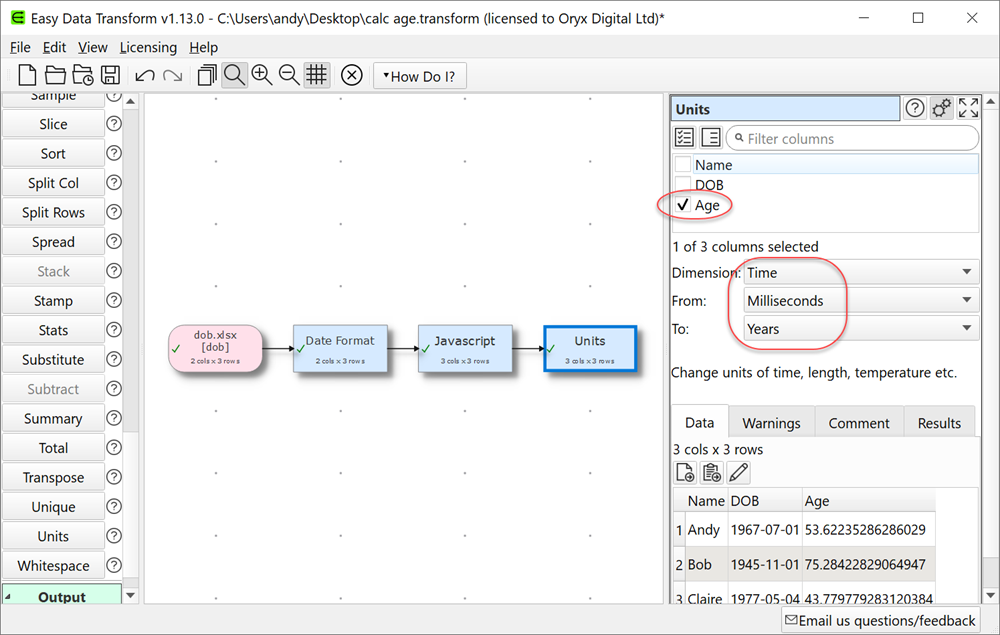Enable the Name column checkbox
The height and width of the screenshot is (635, 1000).
tap(683, 164)
